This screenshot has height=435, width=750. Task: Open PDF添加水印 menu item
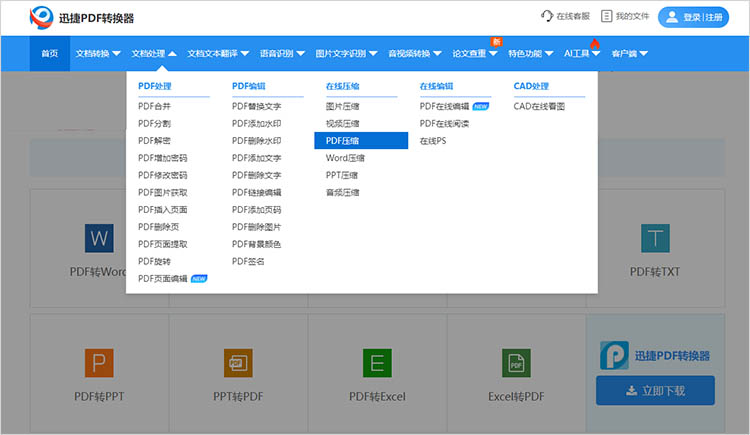pos(256,123)
